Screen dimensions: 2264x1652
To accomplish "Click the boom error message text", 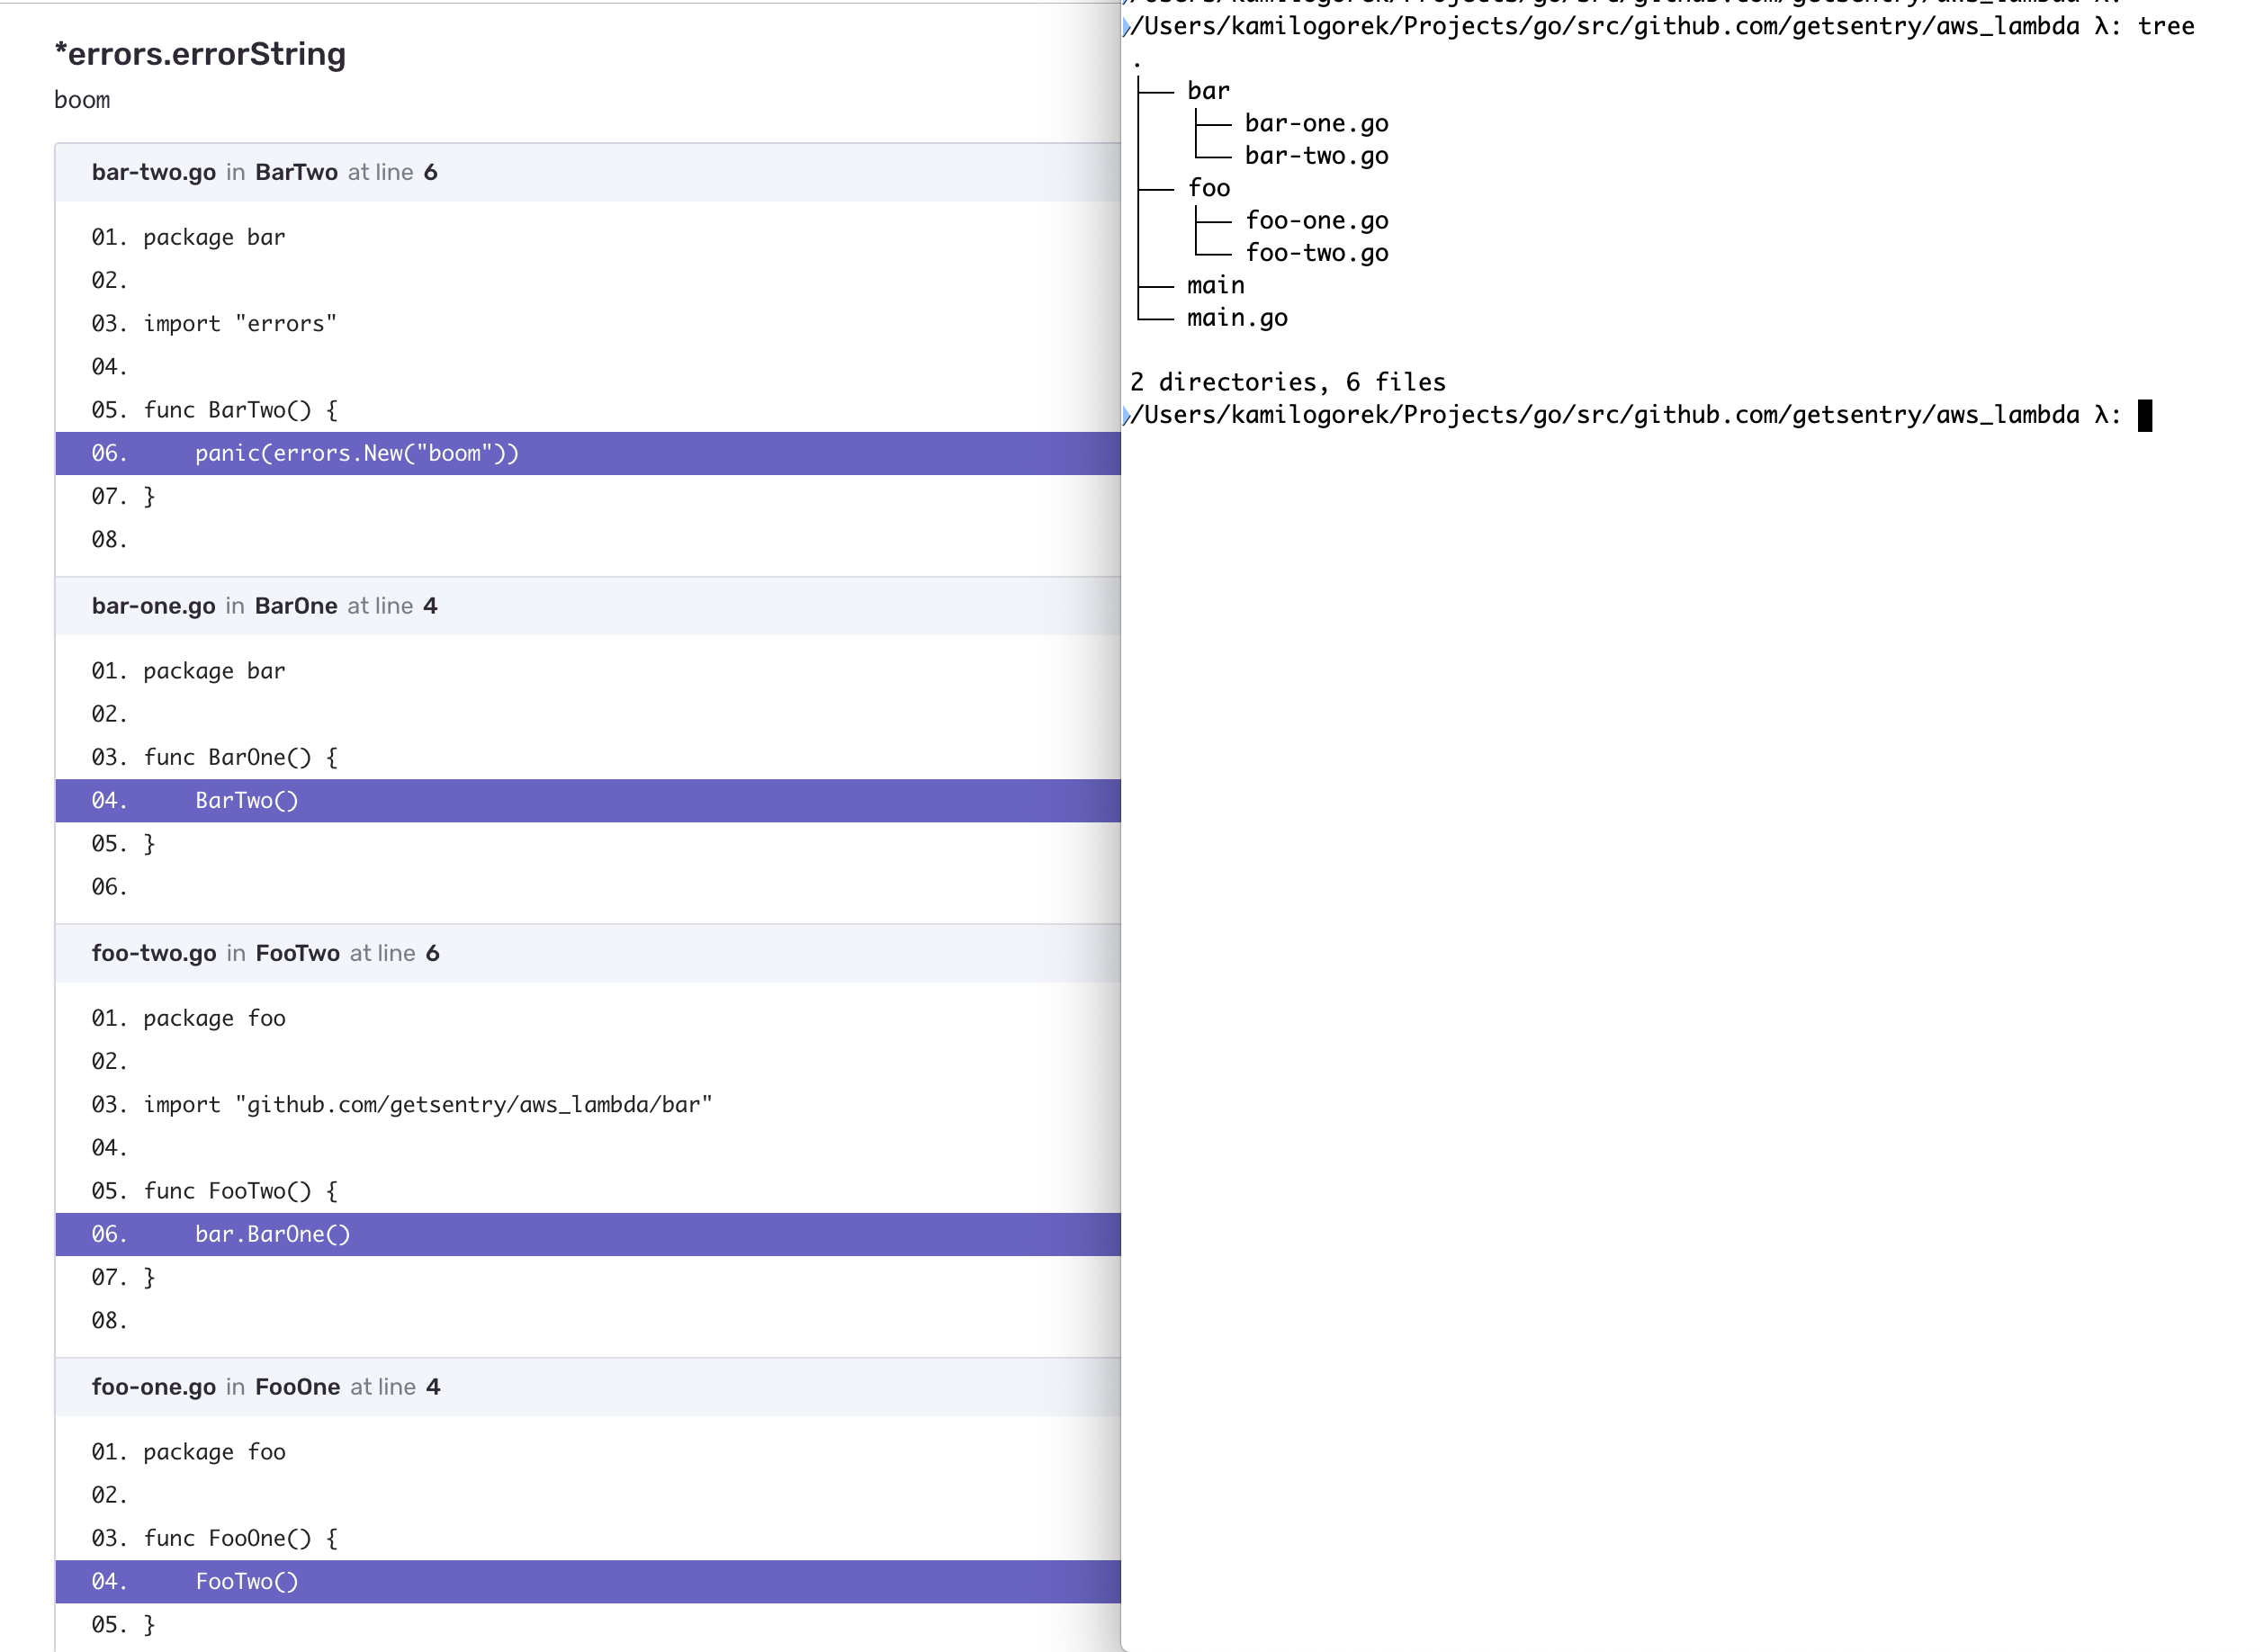I will (83, 100).
